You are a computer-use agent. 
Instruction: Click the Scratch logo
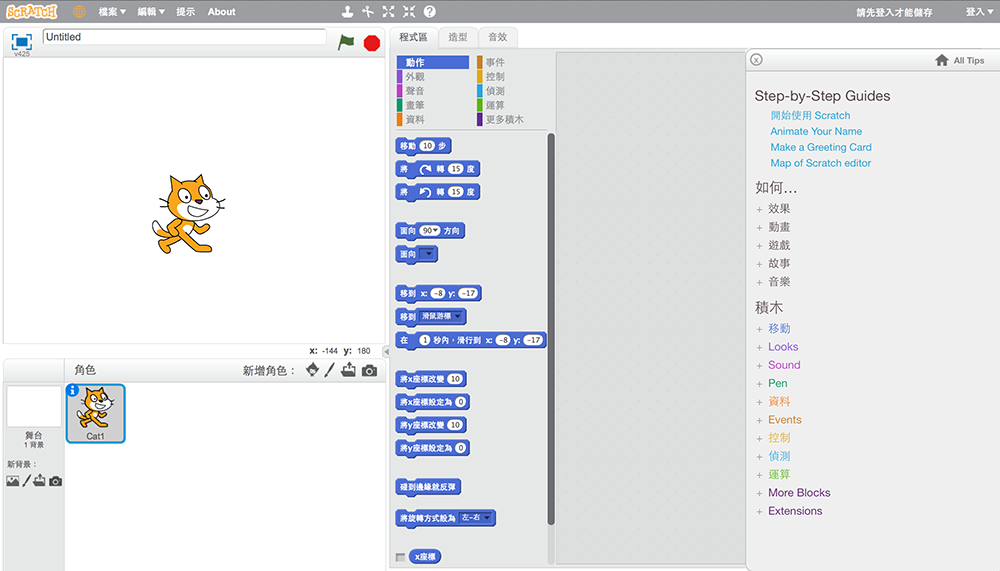pos(32,11)
